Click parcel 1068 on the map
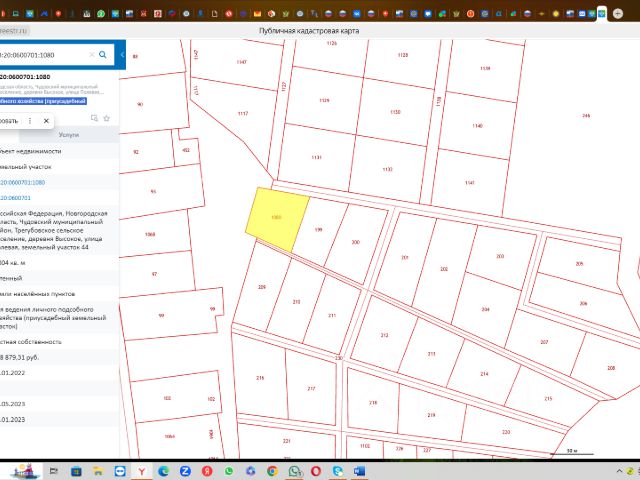Viewport: 640px width, 480px height. [x=150, y=234]
